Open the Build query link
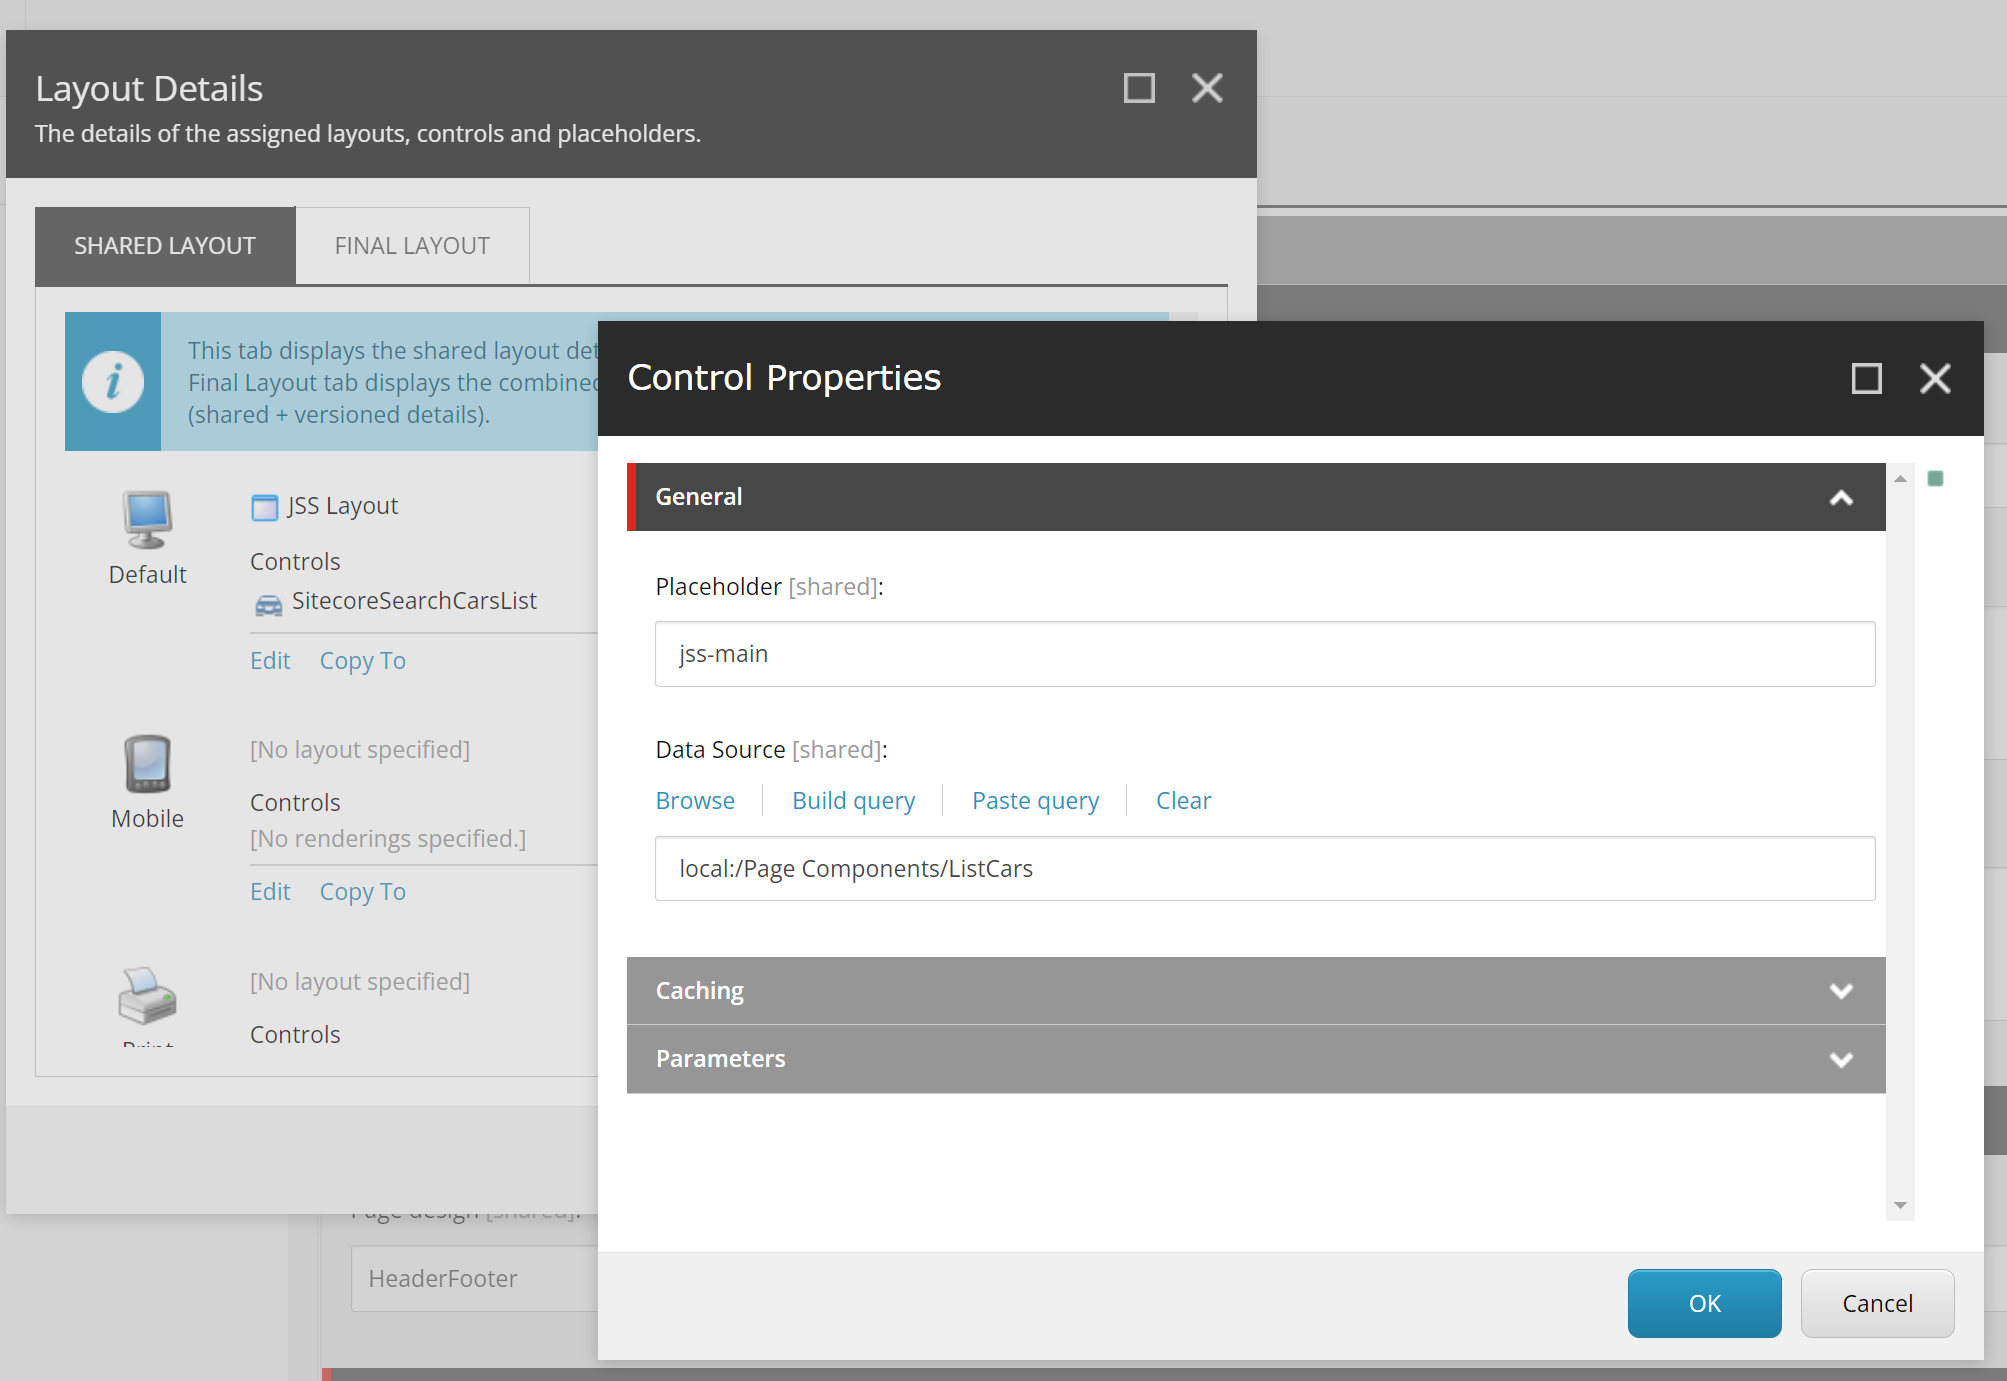Image resolution: width=2007 pixels, height=1381 pixels. pyautogui.click(x=853, y=801)
